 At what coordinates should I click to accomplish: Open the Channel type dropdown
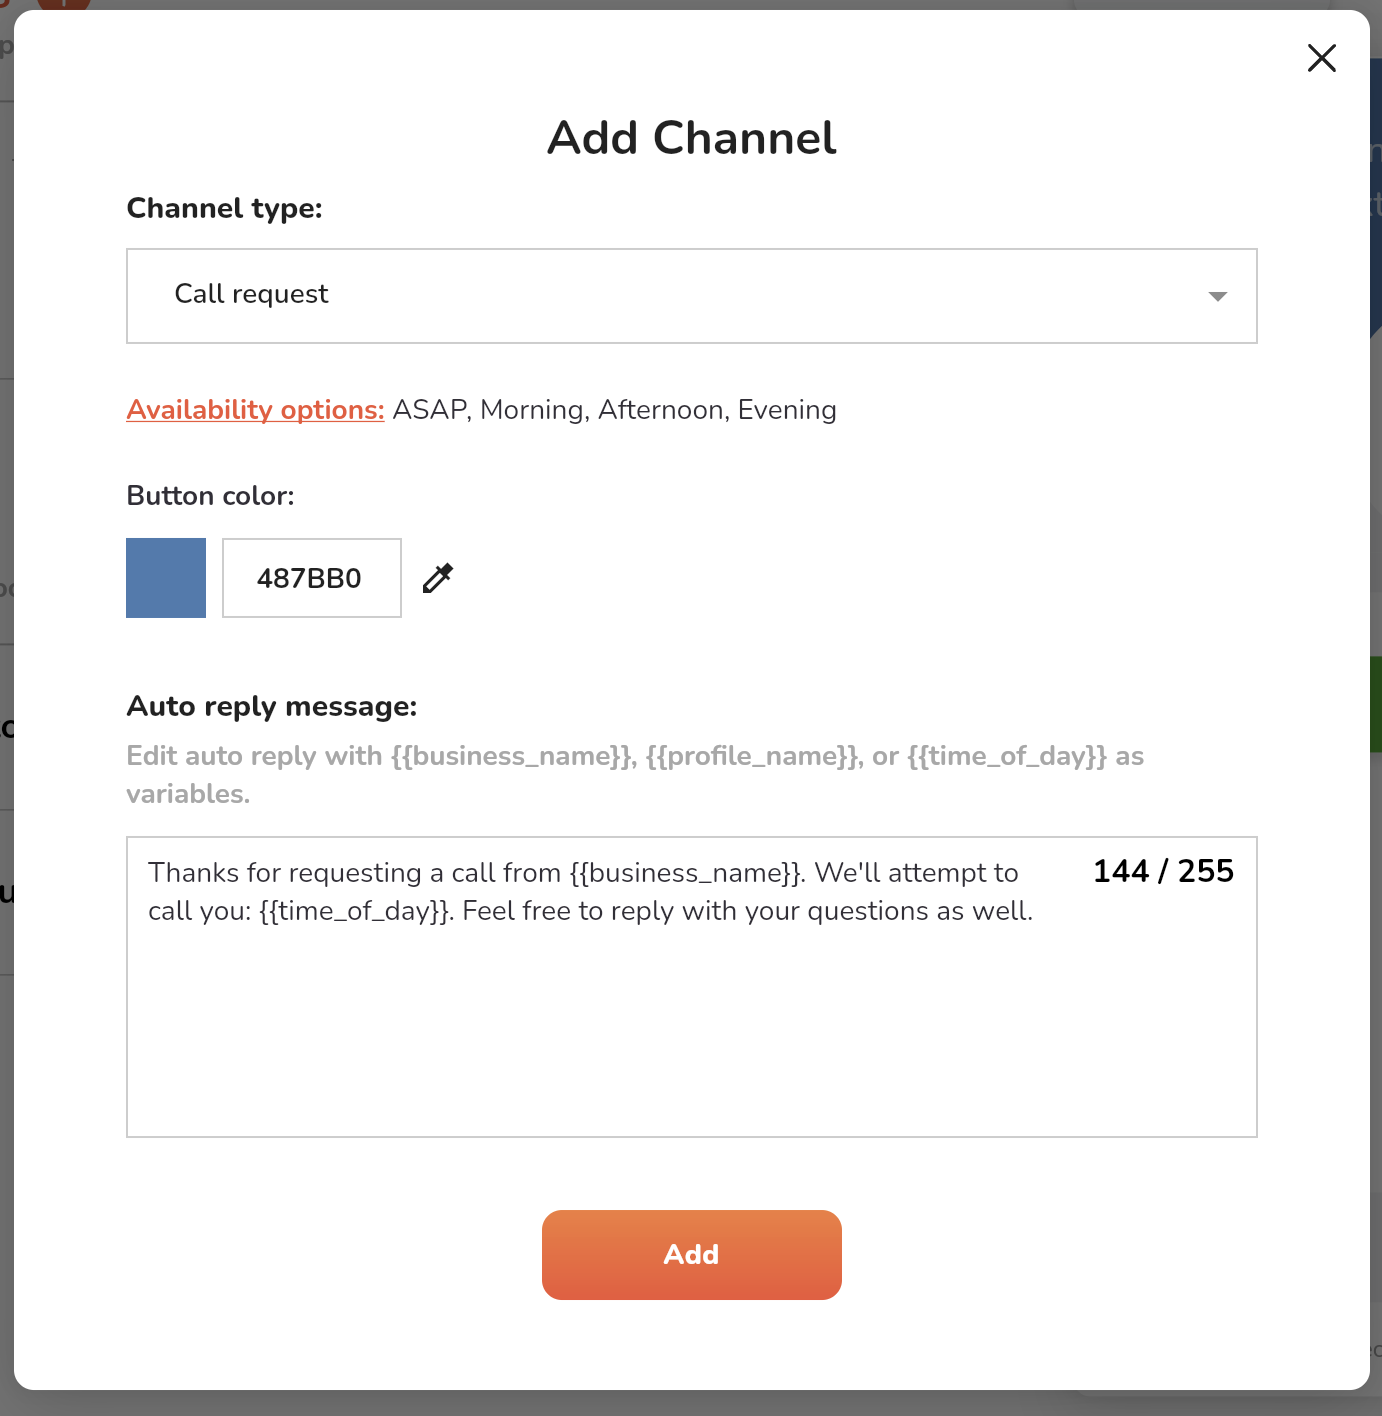click(690, 295)
